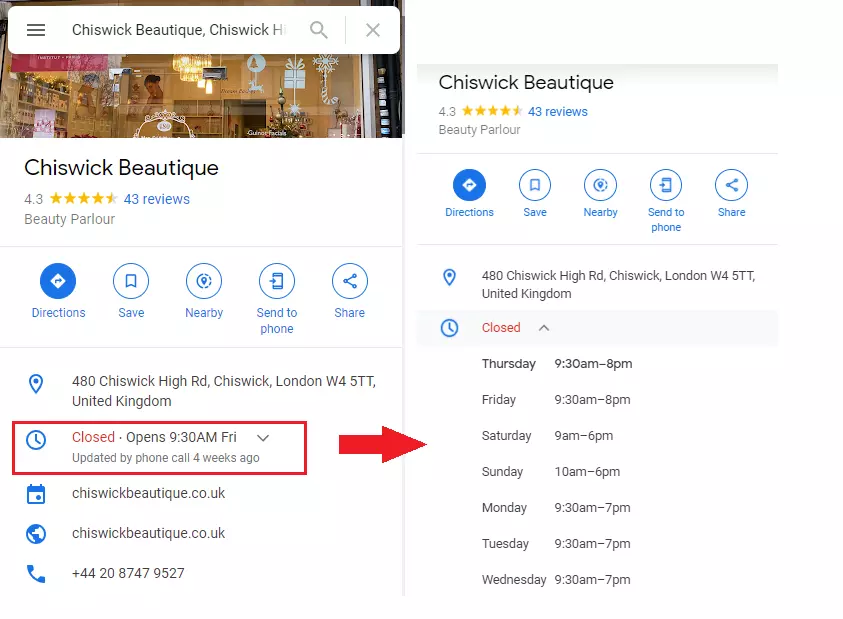This screenshot has height=619, width=843.
Task: Click the calendar booking icon
Action: tap(36, 494)
